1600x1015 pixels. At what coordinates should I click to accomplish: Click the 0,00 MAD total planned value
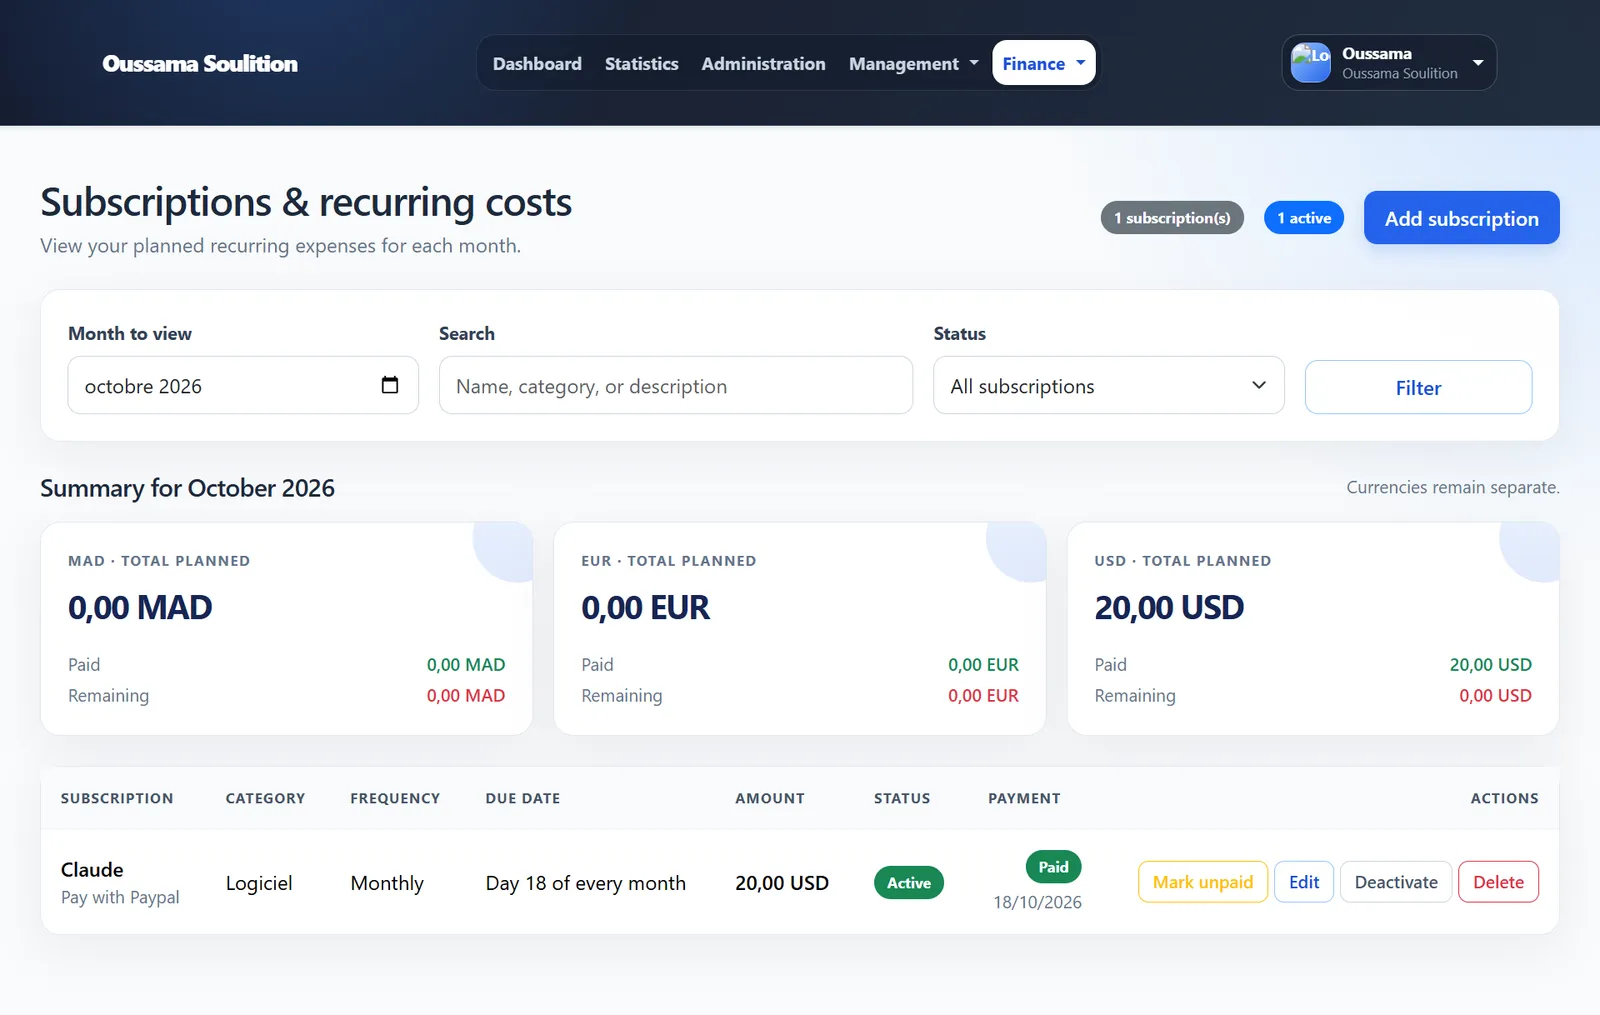click(140, 607)
